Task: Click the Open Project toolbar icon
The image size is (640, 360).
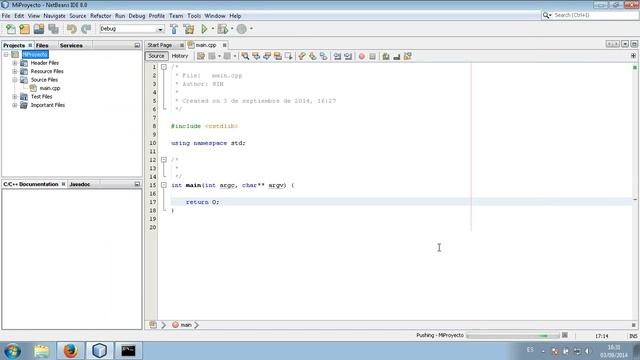Action: (39, 29)
